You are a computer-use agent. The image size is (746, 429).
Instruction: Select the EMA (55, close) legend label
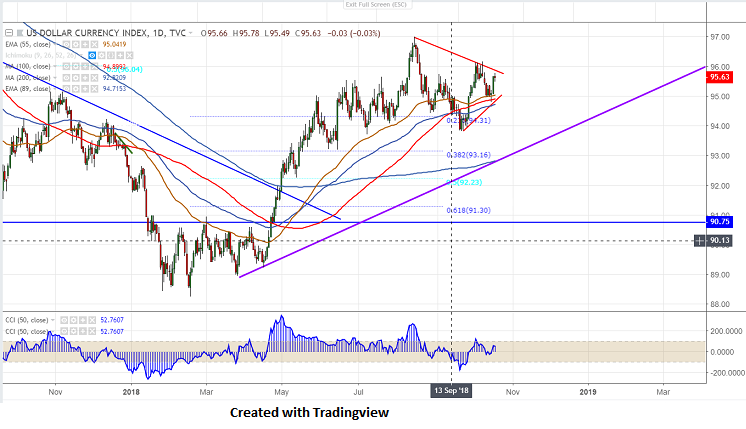point(28,44)
